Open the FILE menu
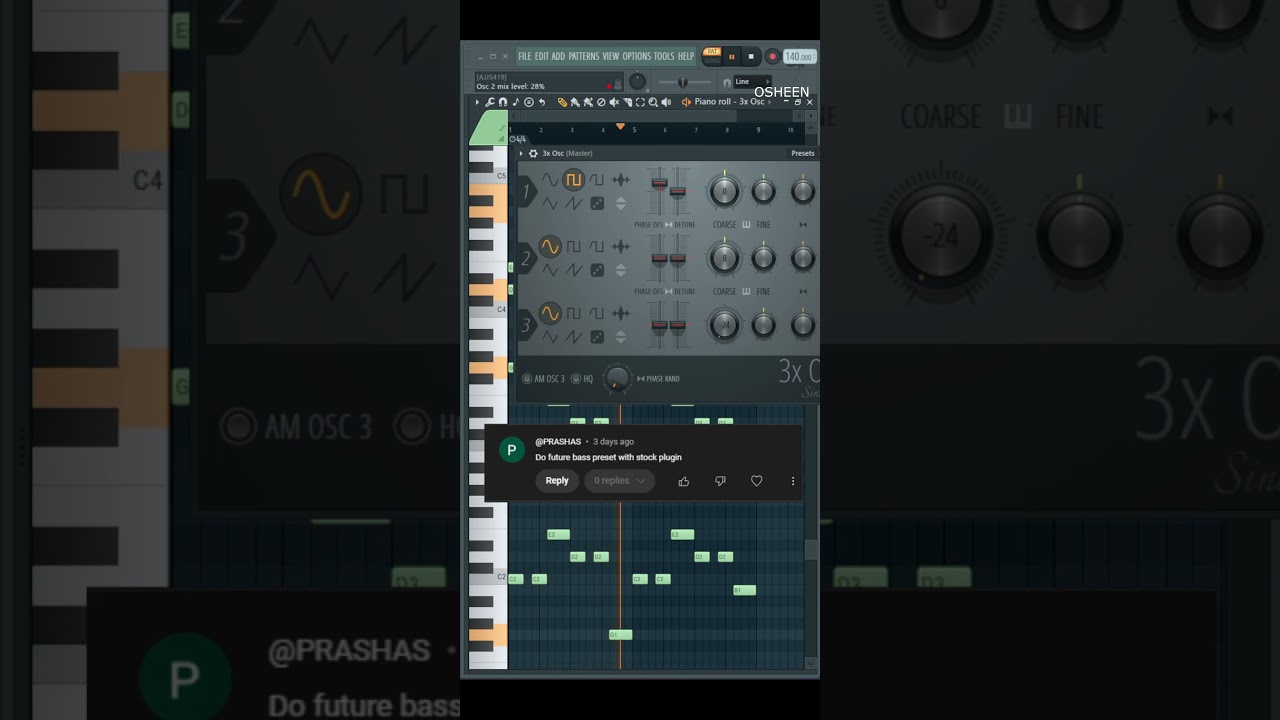 [x=525, y=57]
